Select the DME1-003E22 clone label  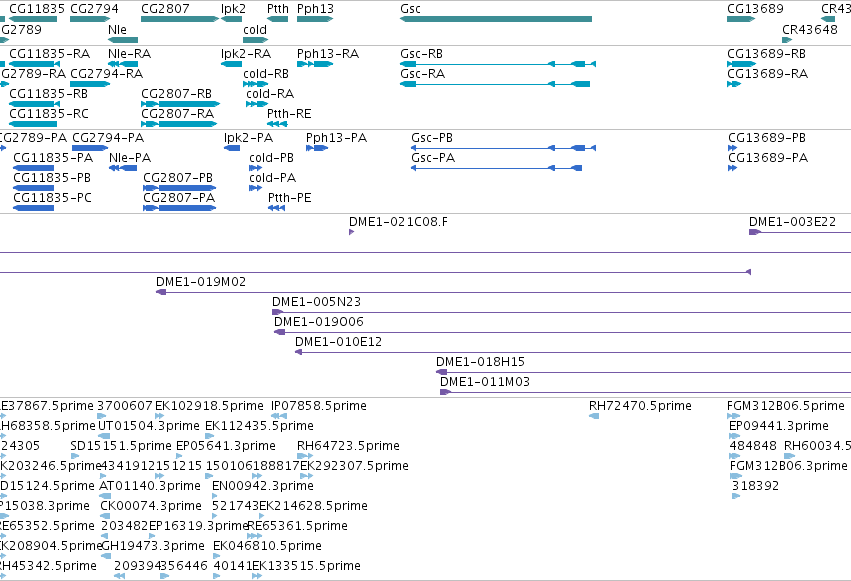pyautogui.click(x=792, y=222)
